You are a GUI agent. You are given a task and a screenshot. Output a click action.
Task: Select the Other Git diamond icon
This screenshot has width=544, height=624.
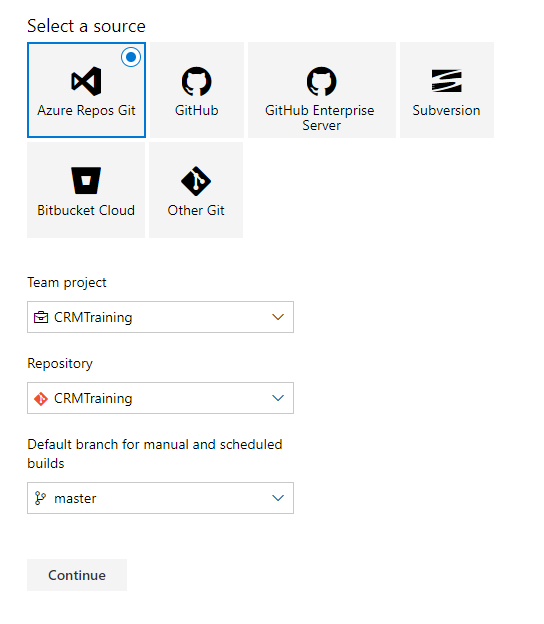coord(196,181)
